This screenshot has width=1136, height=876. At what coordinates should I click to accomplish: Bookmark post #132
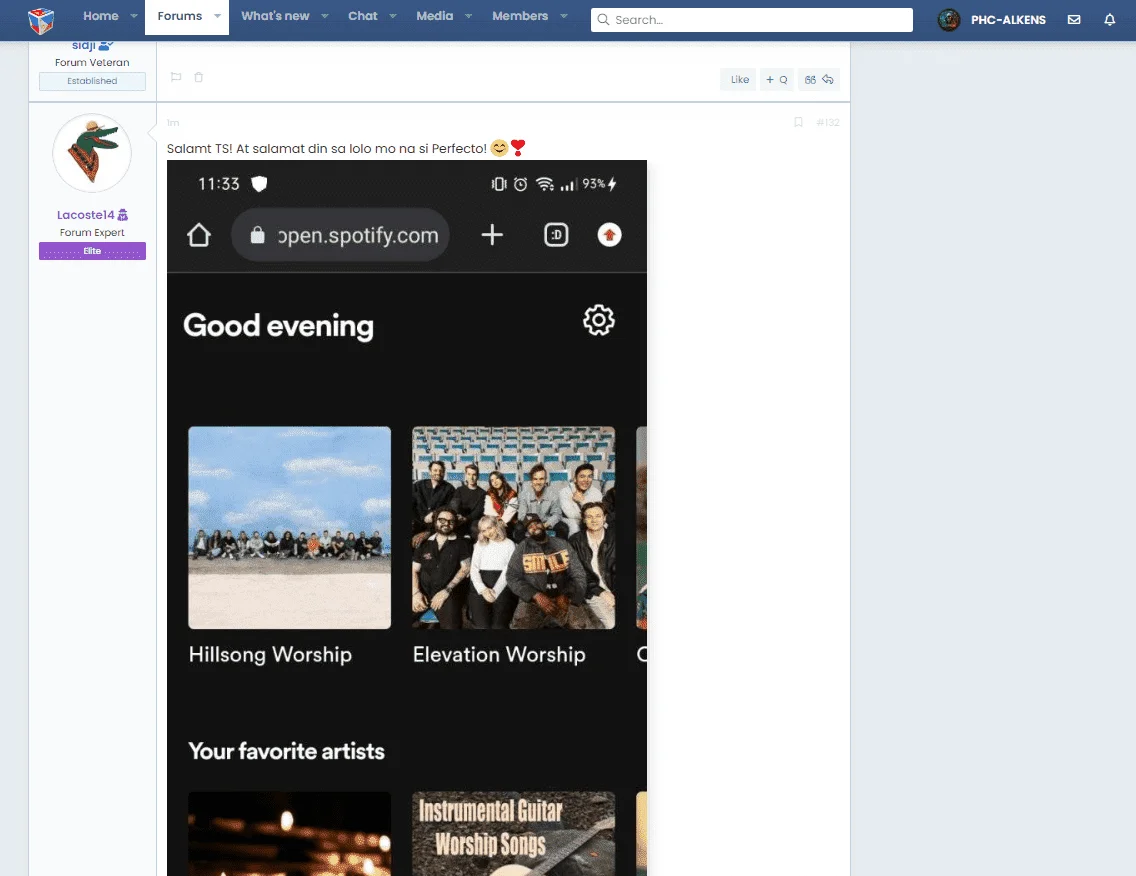click(x=798, y=122)
